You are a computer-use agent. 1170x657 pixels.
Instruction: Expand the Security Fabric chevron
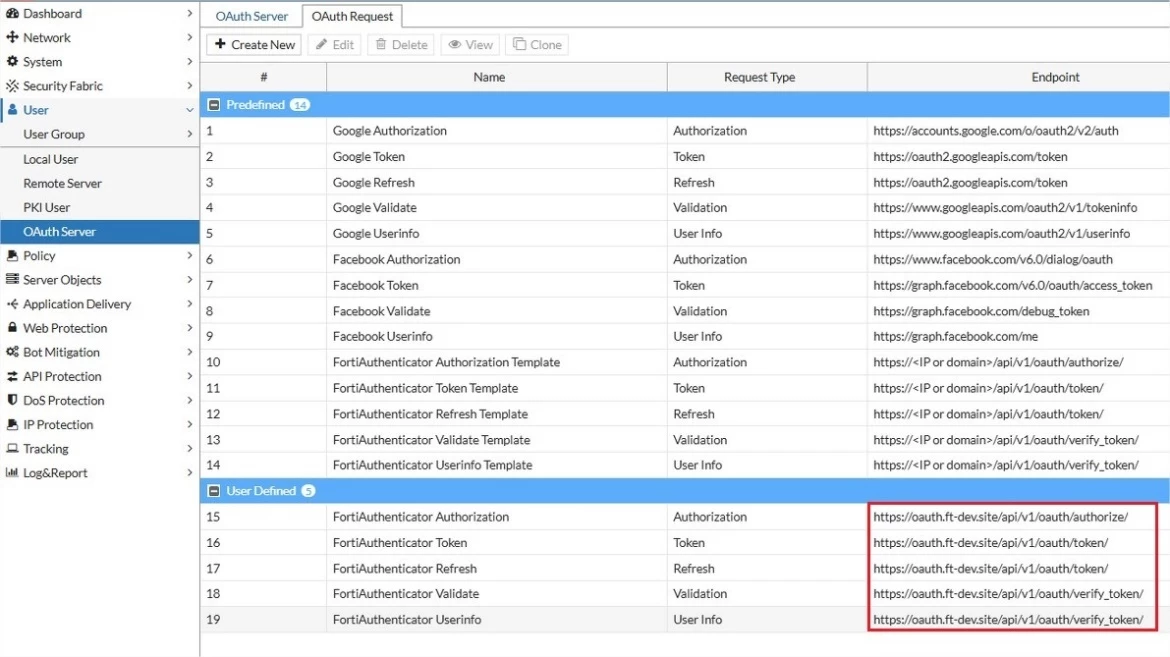(190, 86)
